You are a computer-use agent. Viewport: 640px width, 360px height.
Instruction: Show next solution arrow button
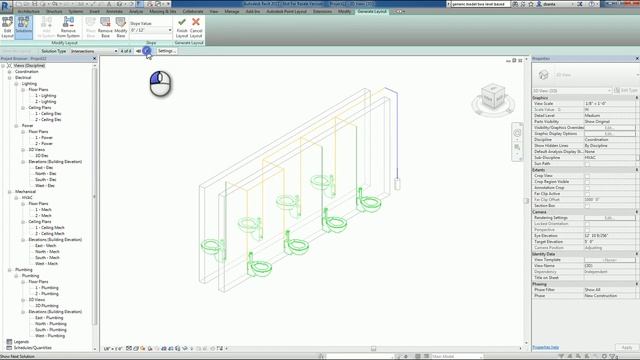[147, 51]
